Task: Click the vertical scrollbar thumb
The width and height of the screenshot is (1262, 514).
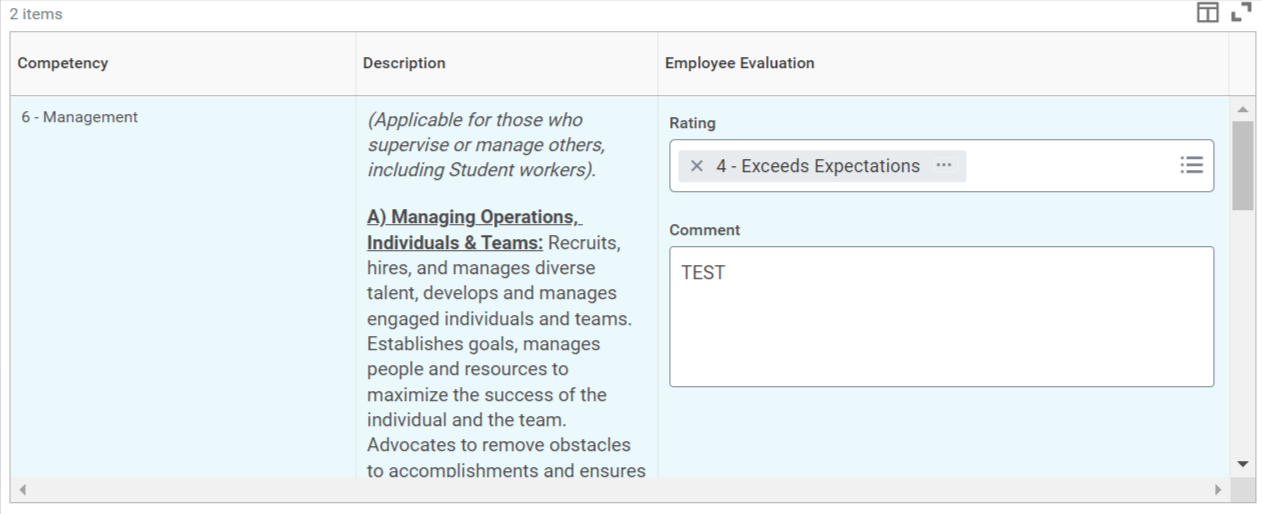Action: [x=1243, y=165]
